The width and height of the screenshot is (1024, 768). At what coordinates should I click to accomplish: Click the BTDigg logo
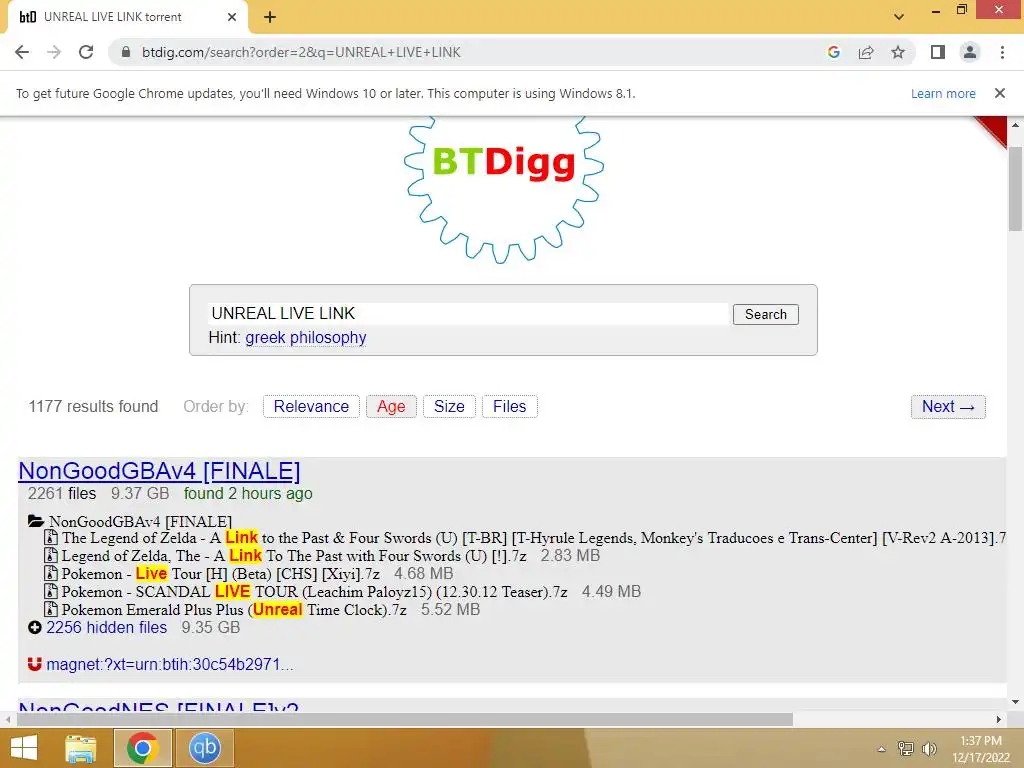click(504, 189)
